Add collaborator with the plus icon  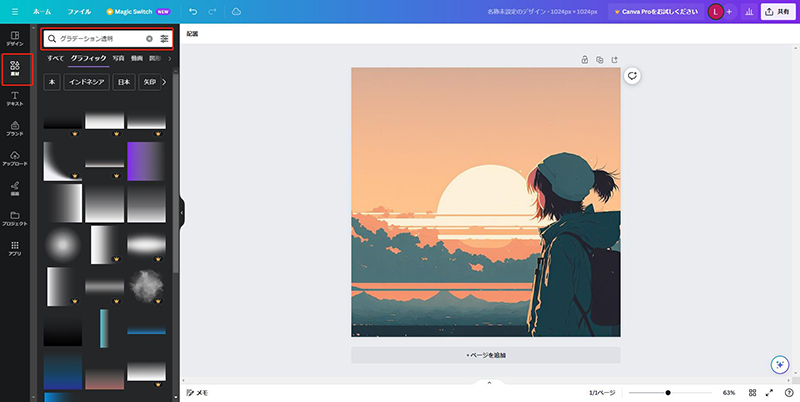pos(729,12)
